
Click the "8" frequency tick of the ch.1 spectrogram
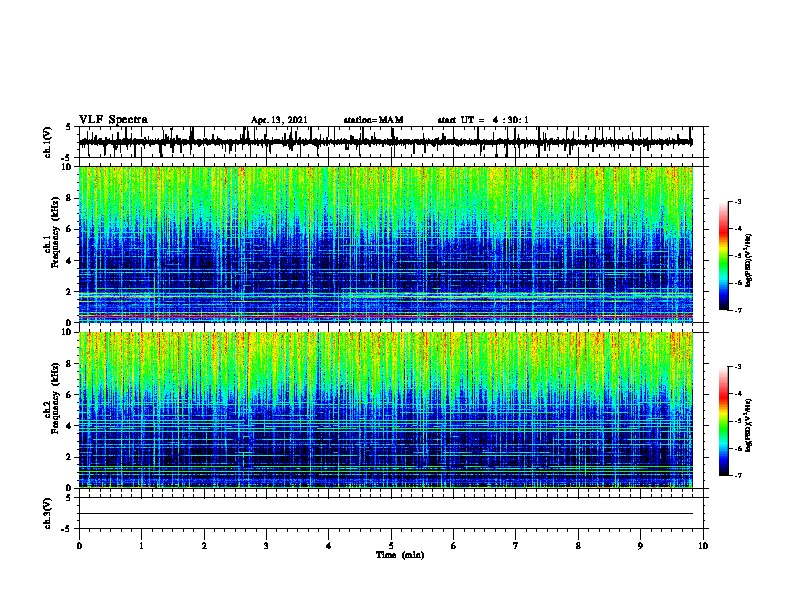click(x=70, y=198)
